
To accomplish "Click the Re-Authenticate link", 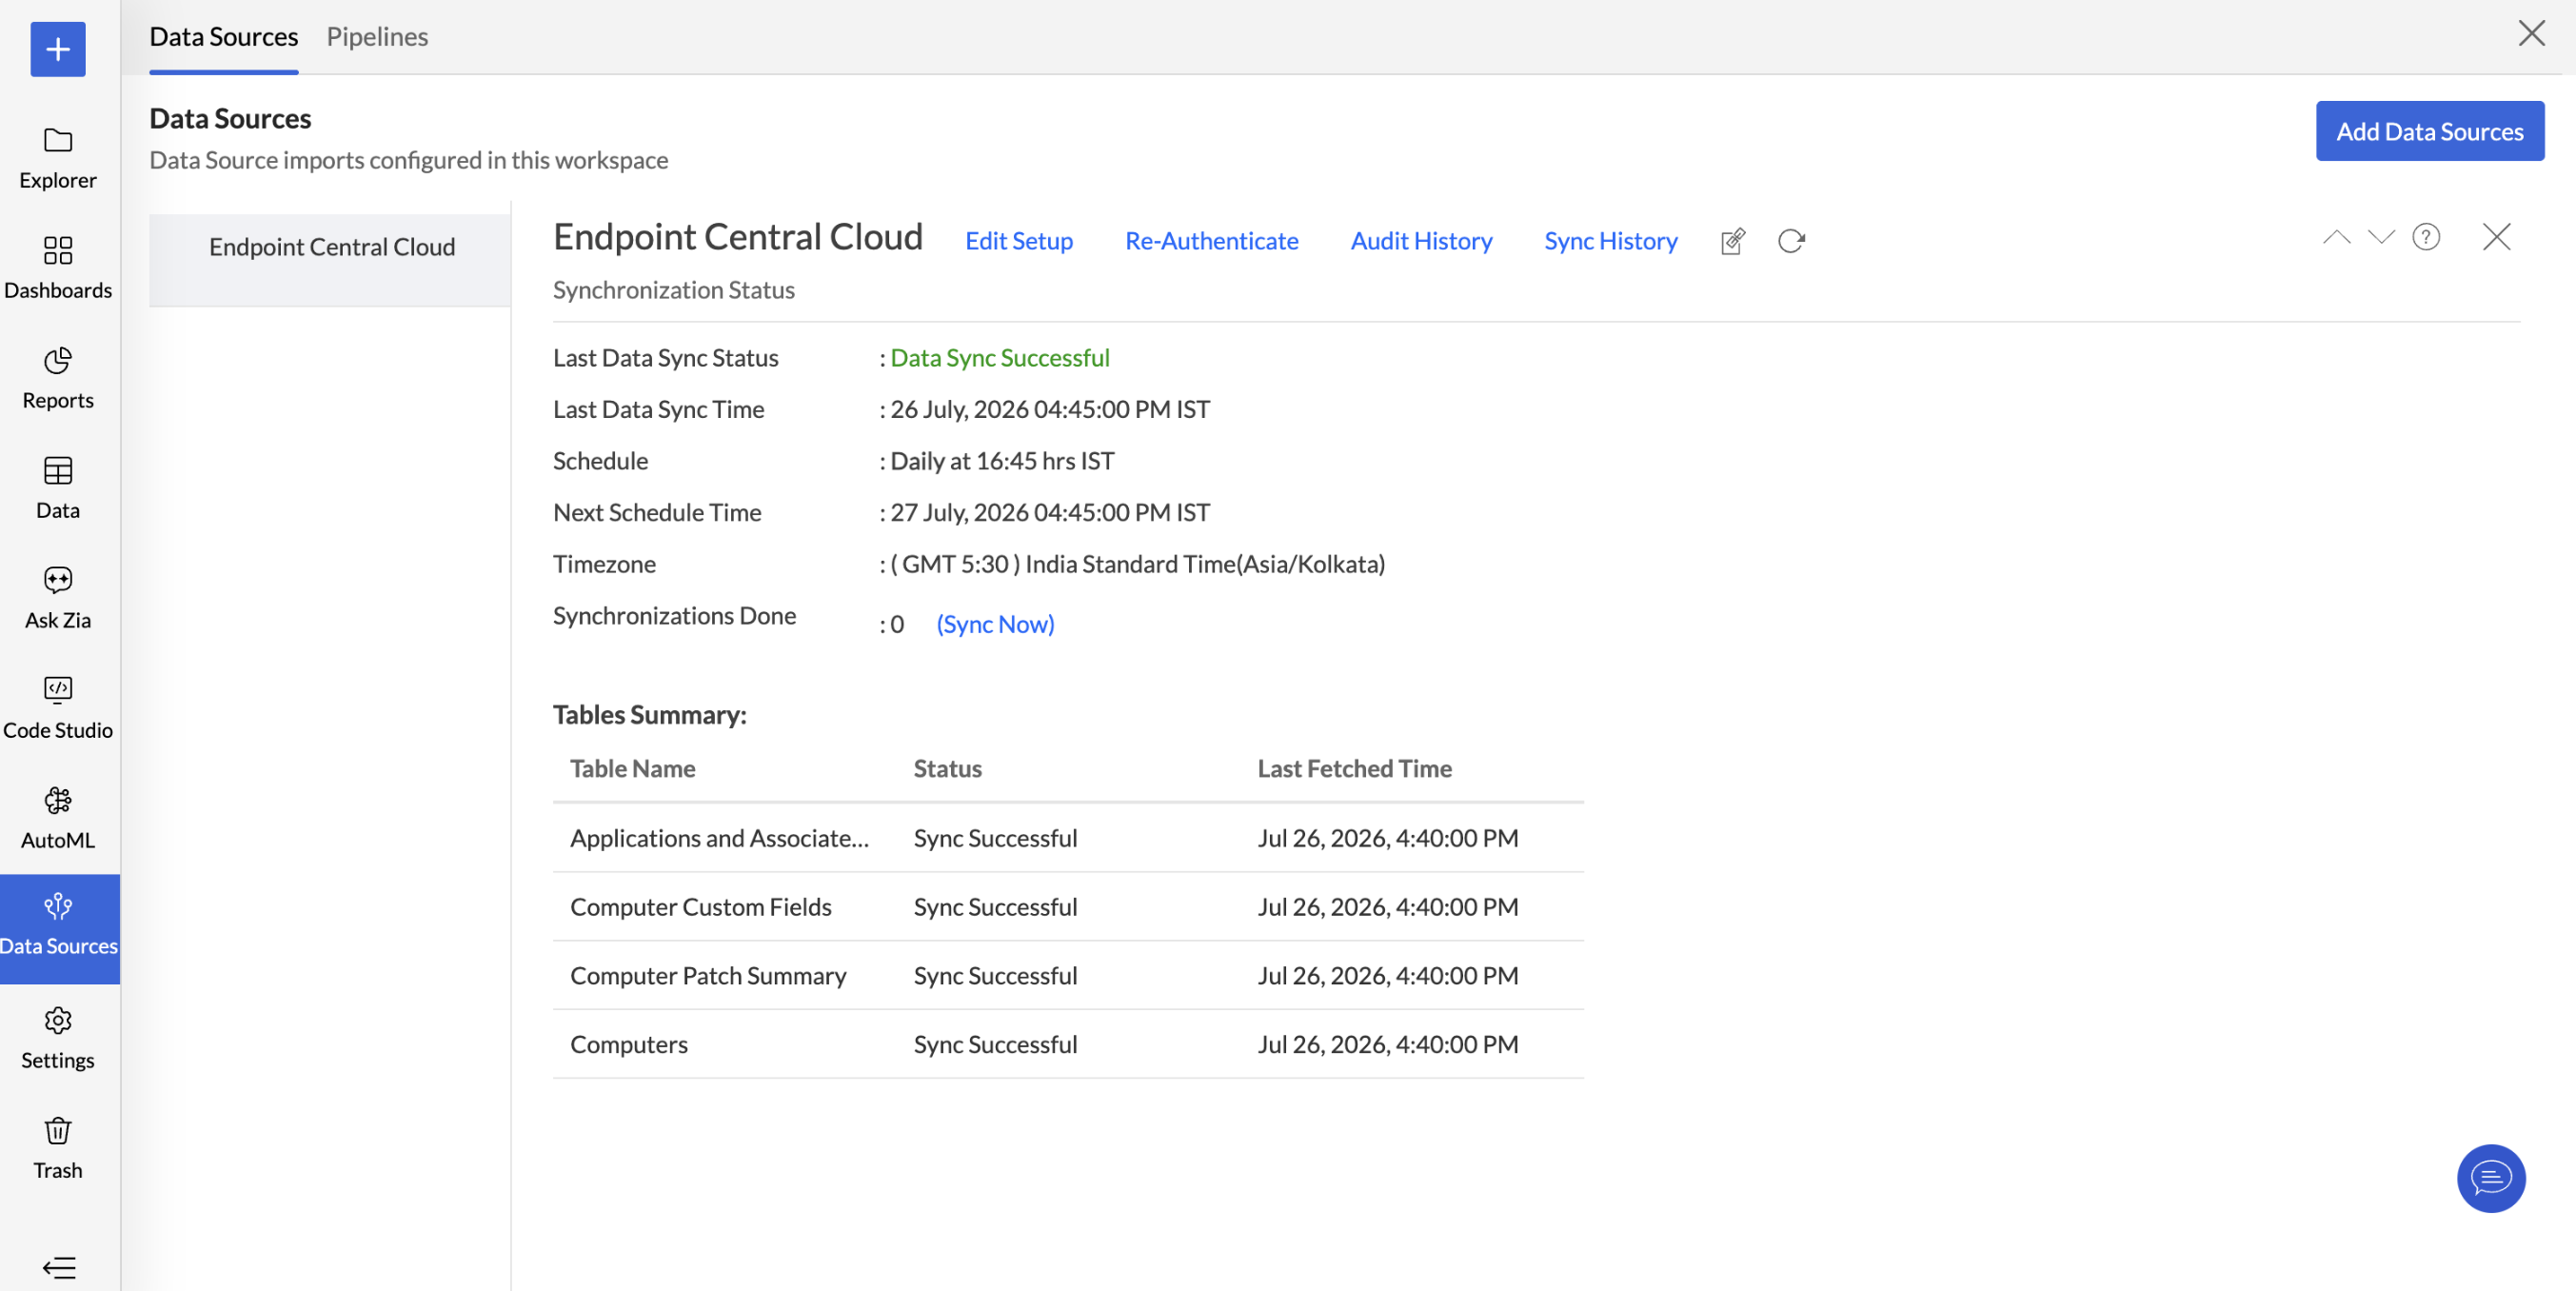I will click(1212, 241).
